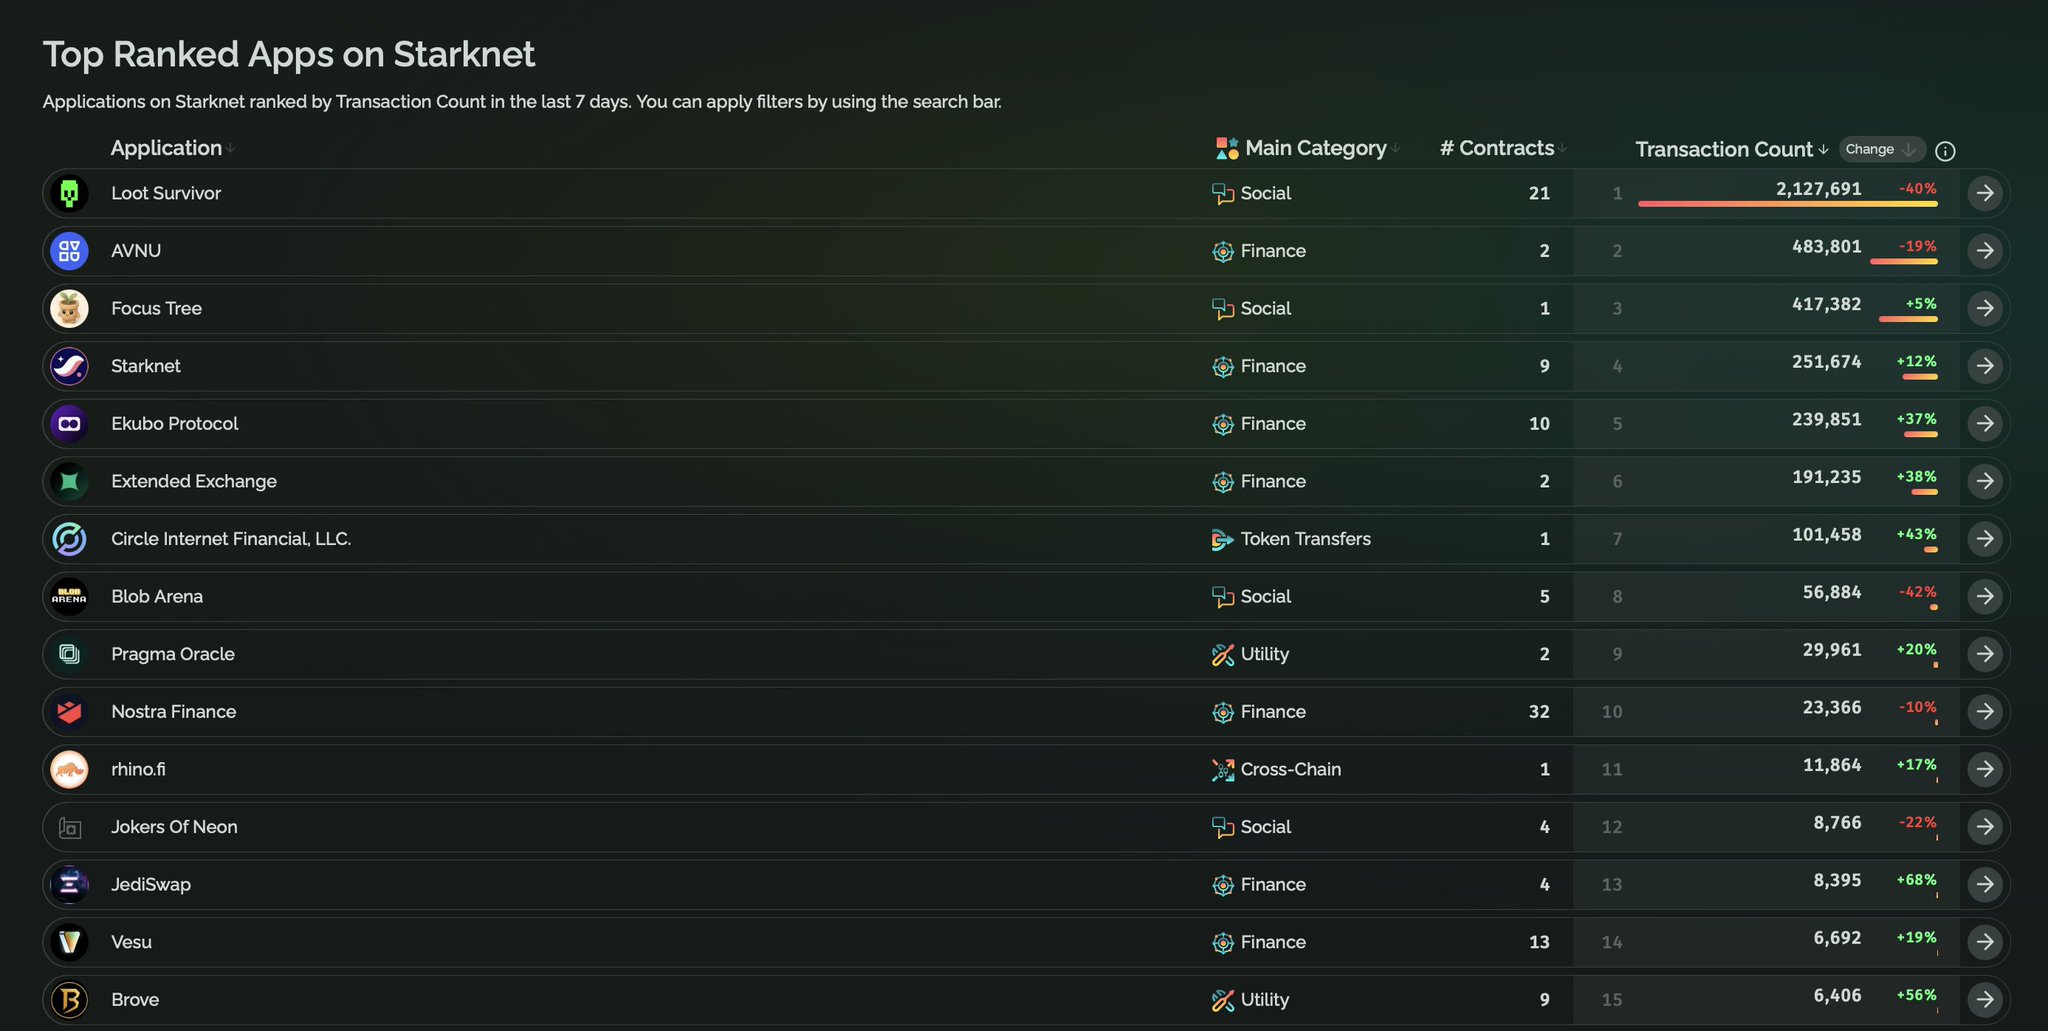The height and width of the screenshot is (1031, 2048).
Task: Click the Brove logo icon
Action: point(69,1000)
